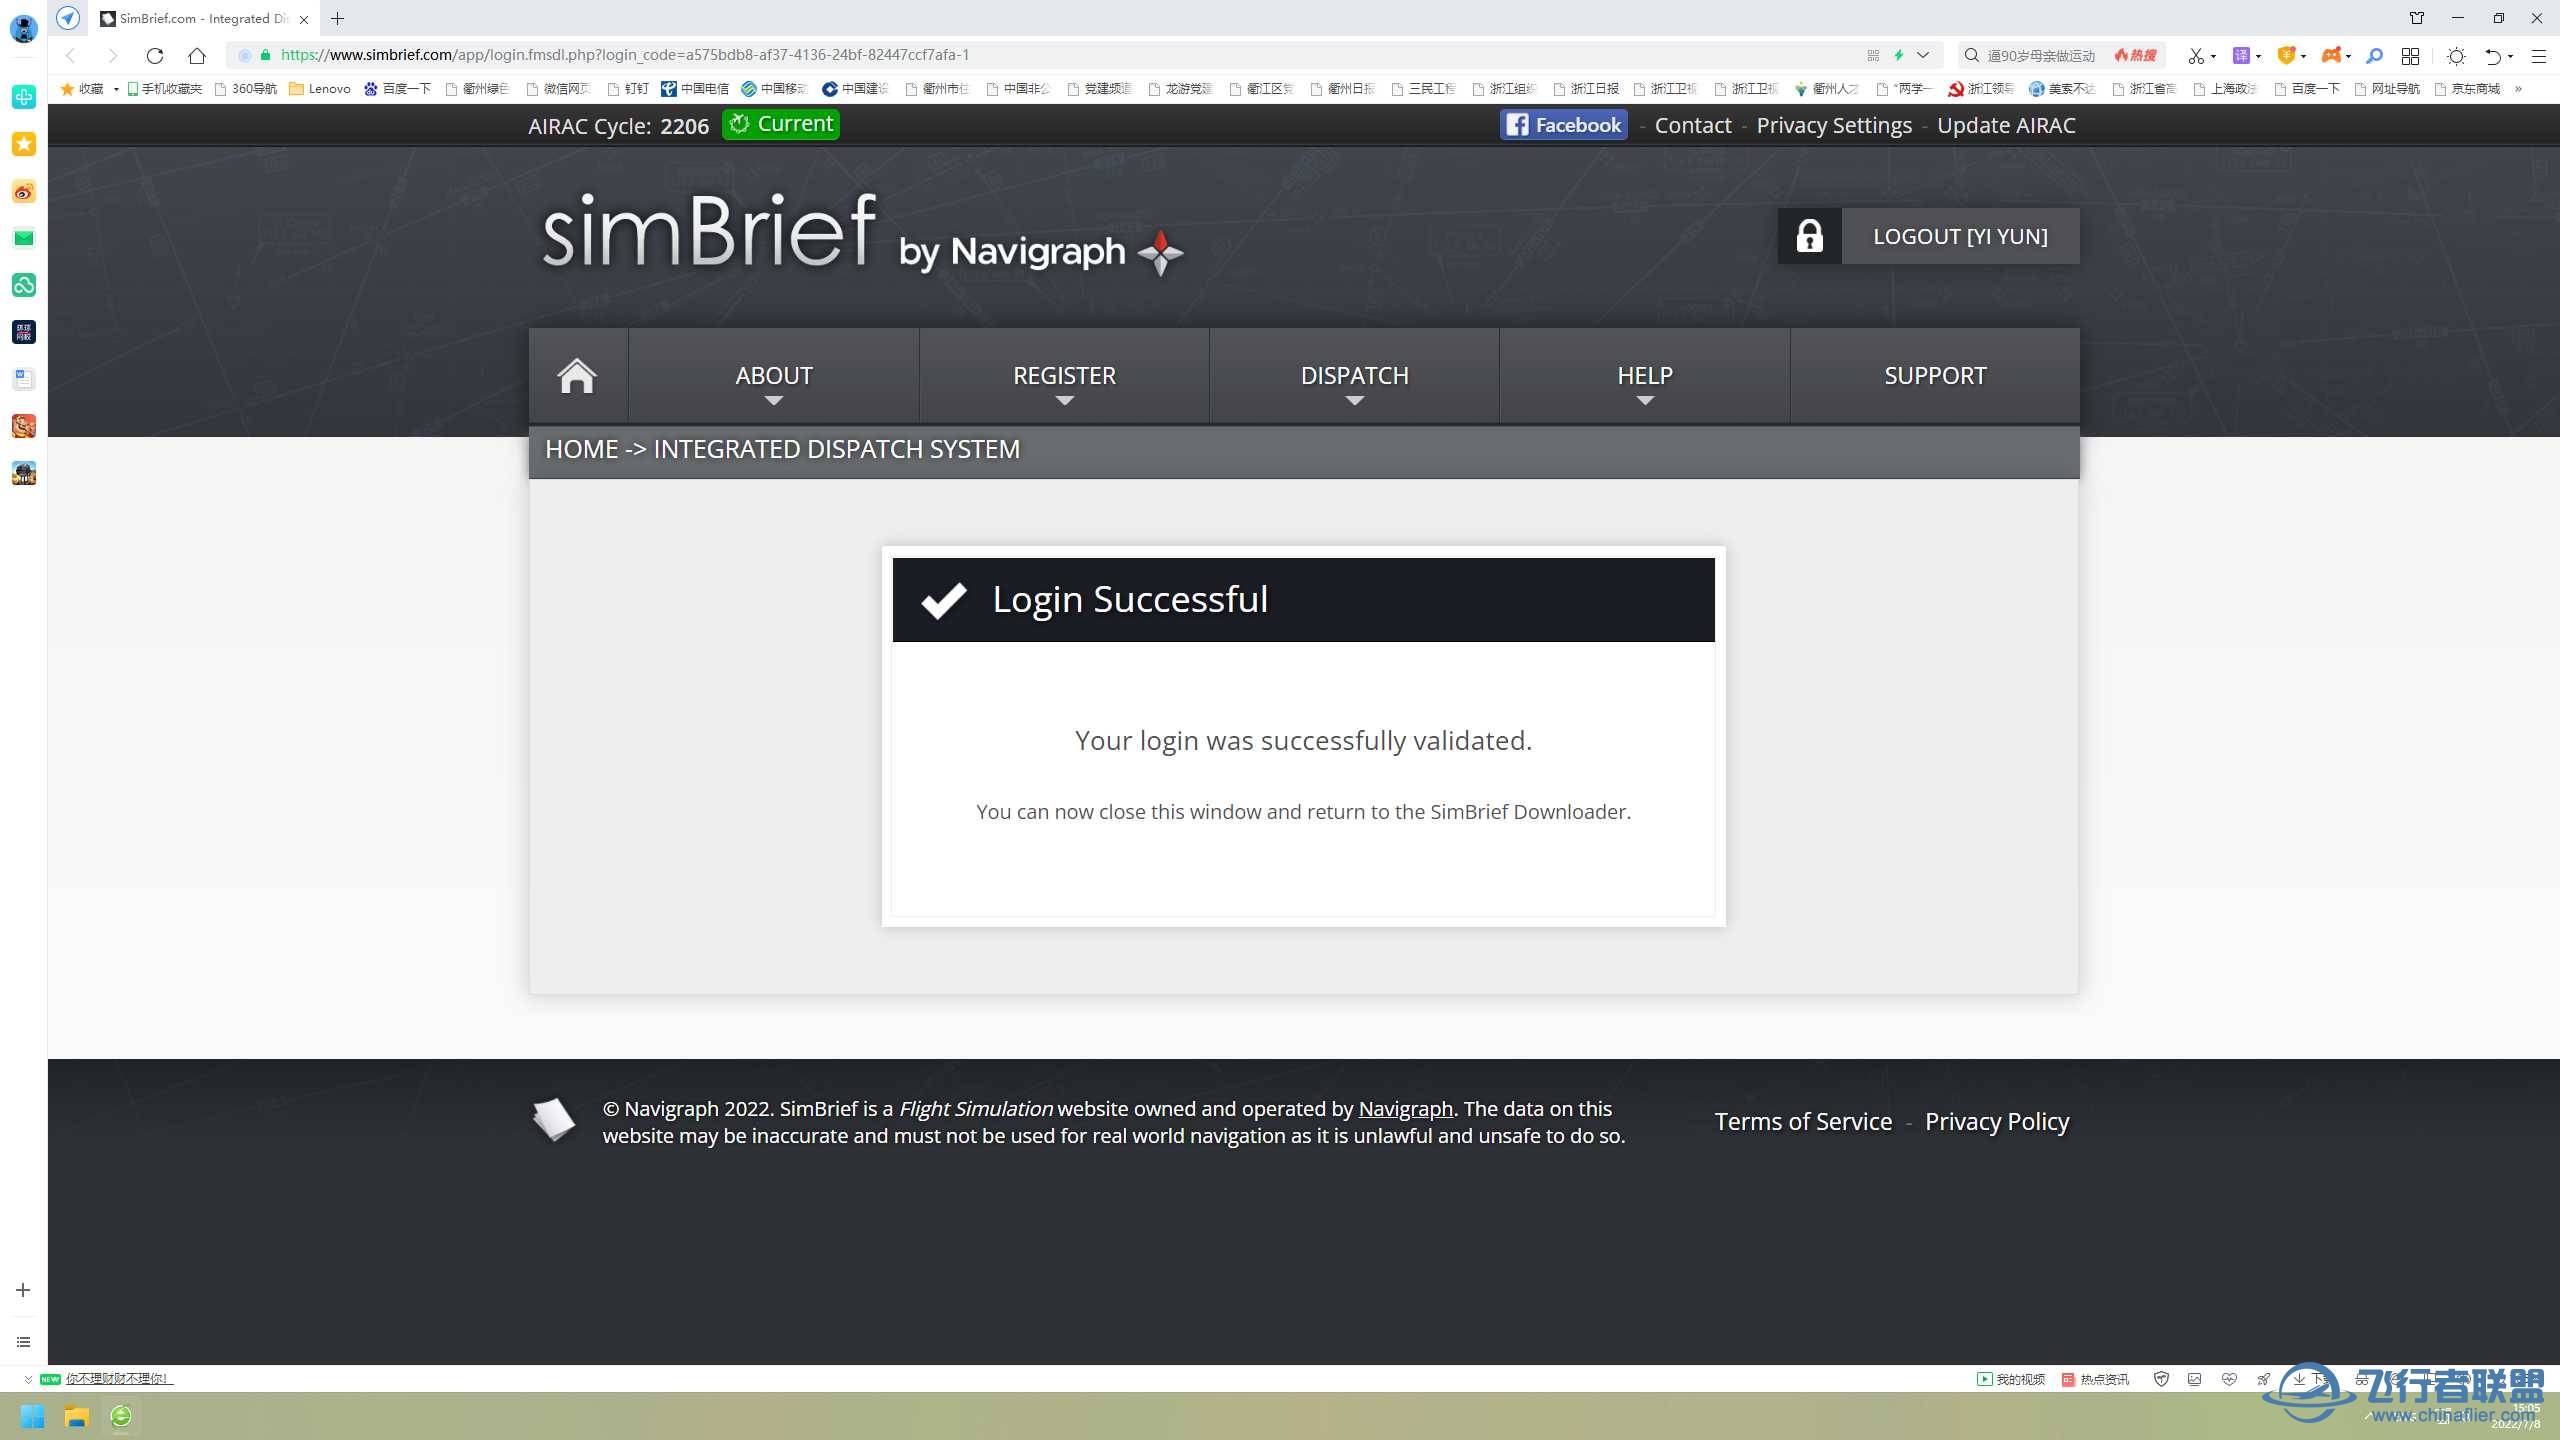
Task: Click the Privacy Settings link
Action: pos(1834,125)
